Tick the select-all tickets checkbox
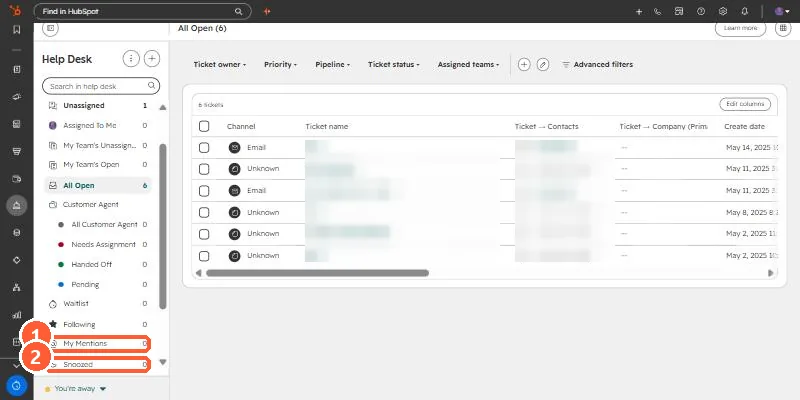The height and width of the screenshot is (400, 800). (x=204, y=126)
